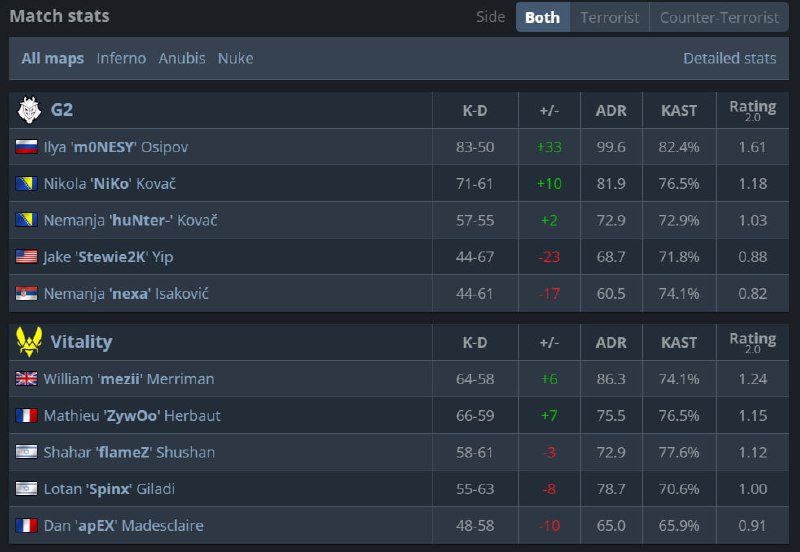Click the Vitality team logo icon
Viewport: 800px width, 552px height.
[x=28, y=342]
